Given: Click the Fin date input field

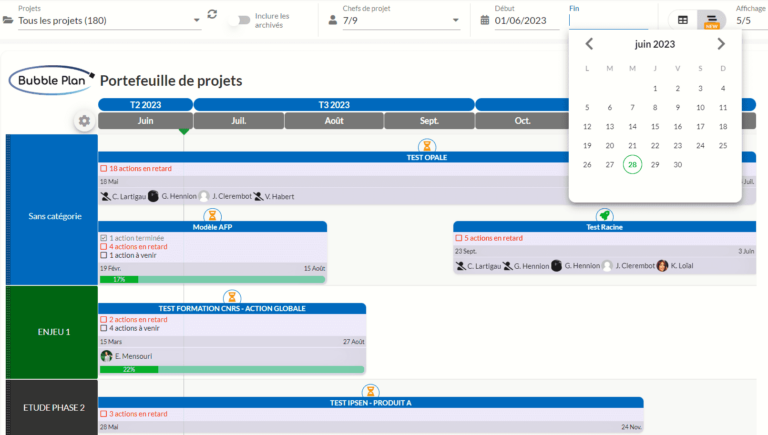Looking at the screenshot, I should (608, 21).
